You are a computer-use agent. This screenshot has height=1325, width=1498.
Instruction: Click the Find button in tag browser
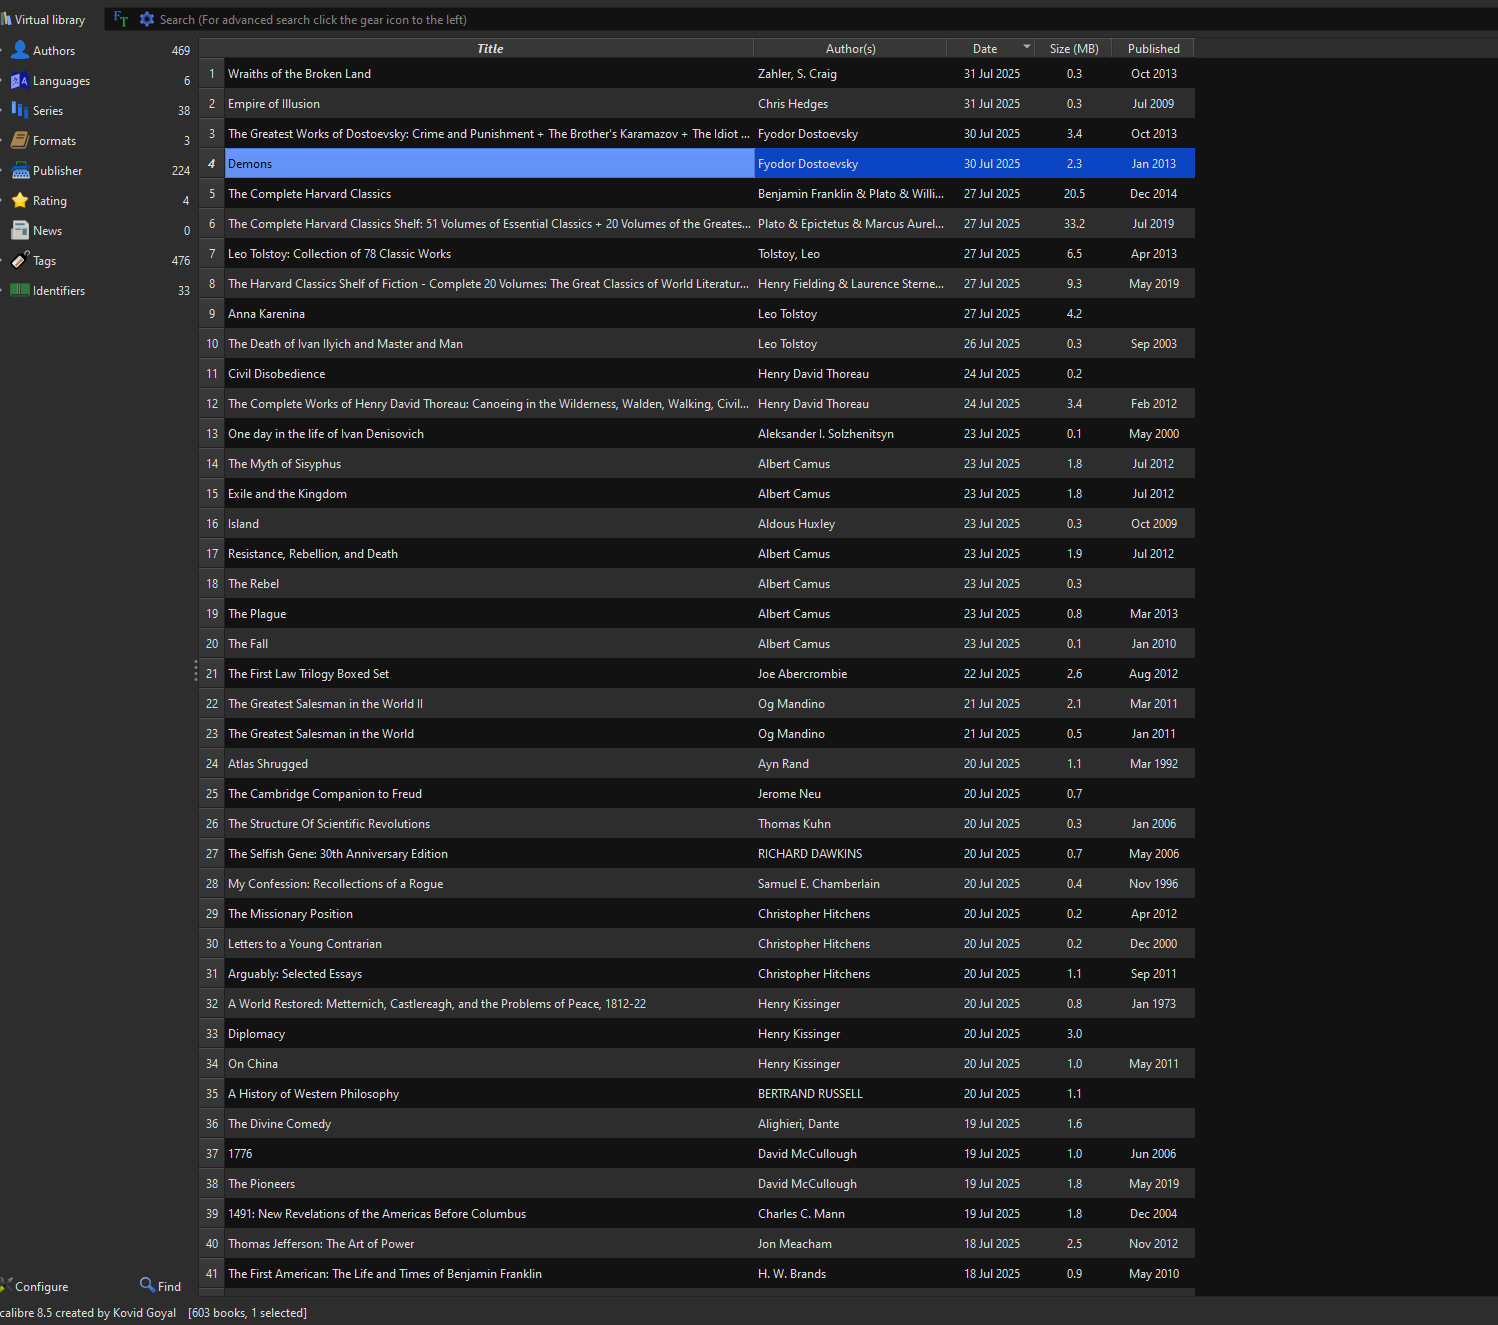tap(161, 1286)
